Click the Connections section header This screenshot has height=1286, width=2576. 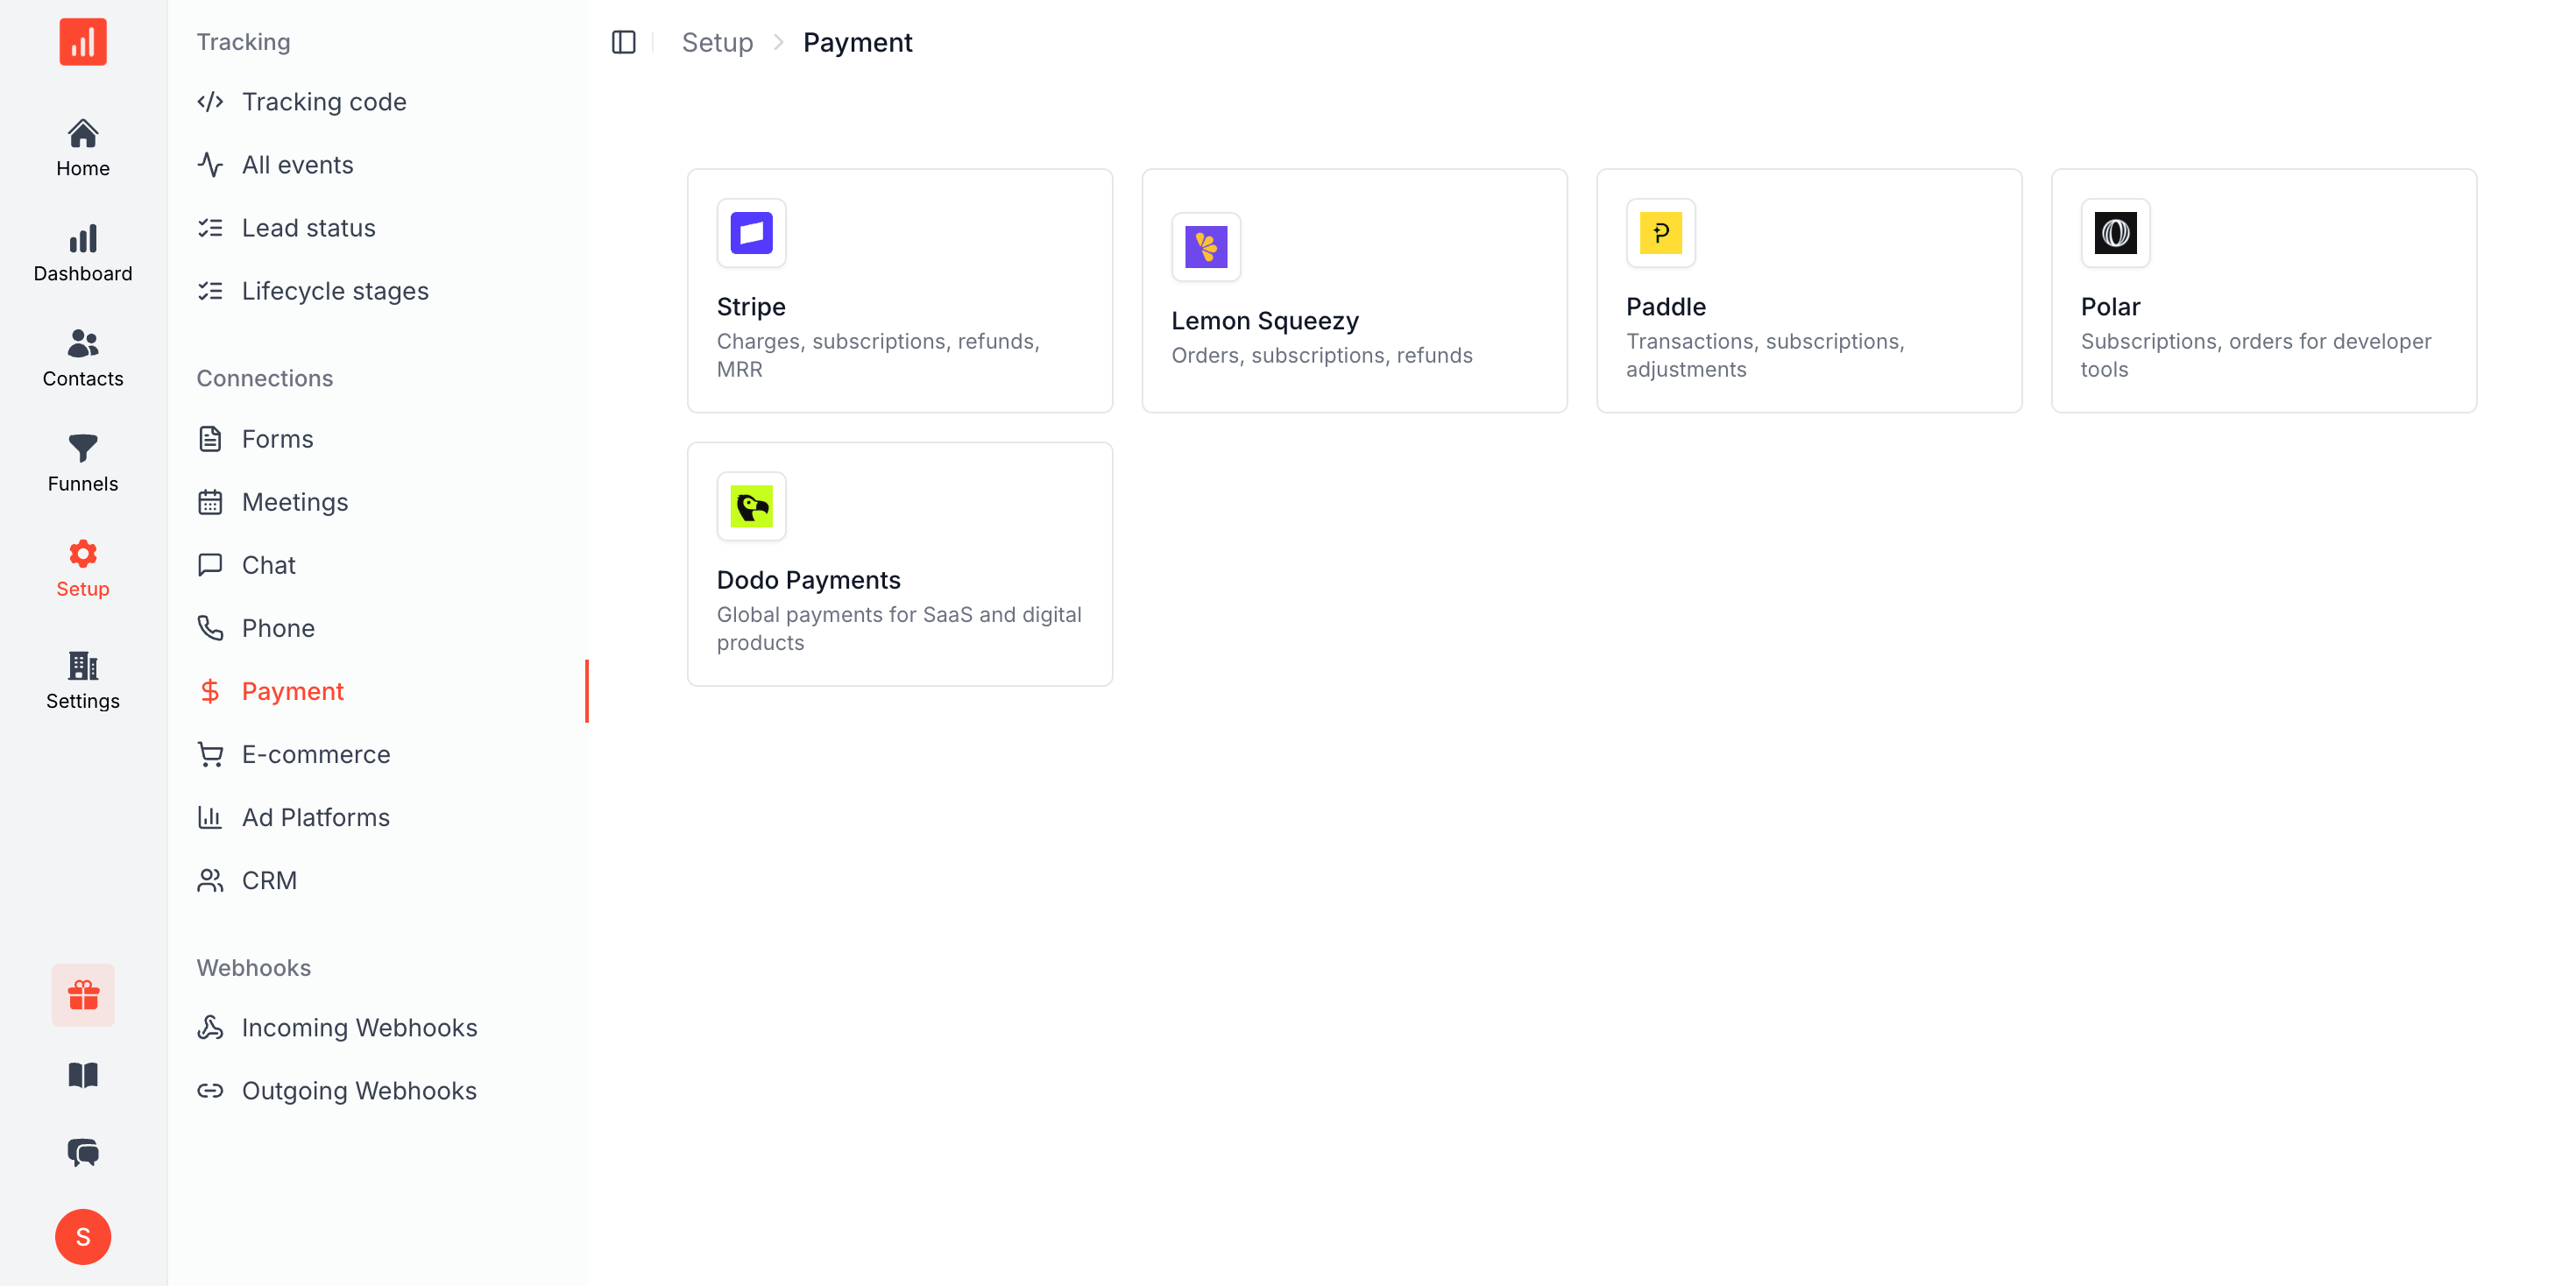(264, 378)
